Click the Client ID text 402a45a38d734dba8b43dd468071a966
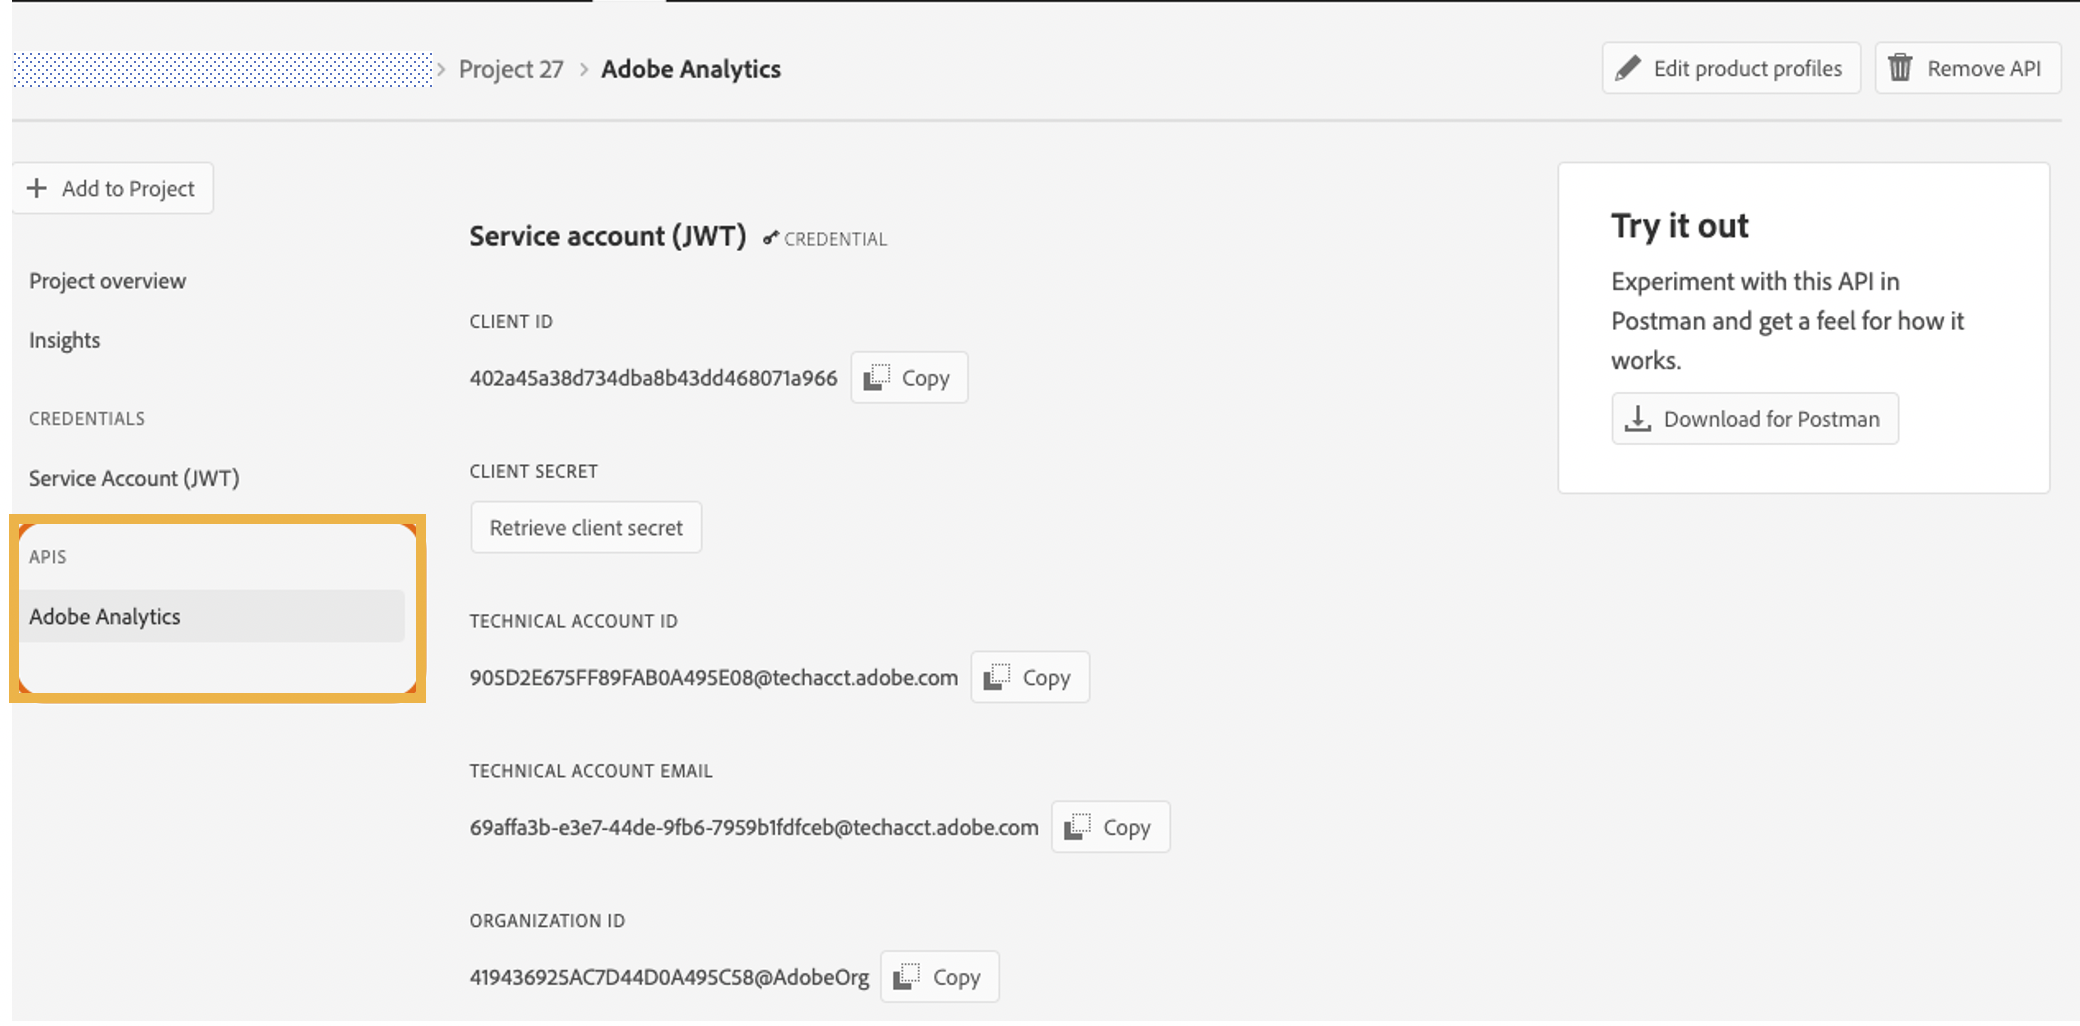Viewport: 2080px width, 1026px height. point(654,378)
